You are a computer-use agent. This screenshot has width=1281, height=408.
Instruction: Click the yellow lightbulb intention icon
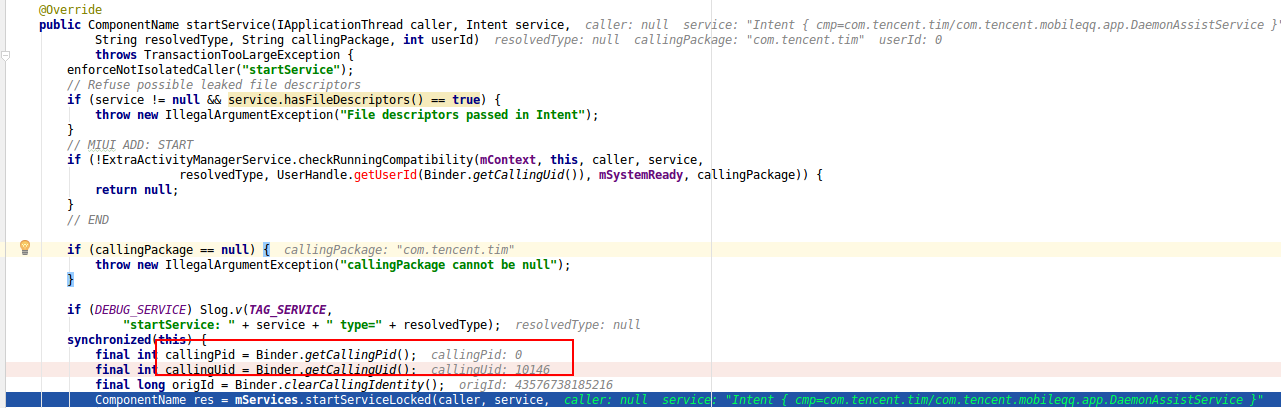coord(25,248)
